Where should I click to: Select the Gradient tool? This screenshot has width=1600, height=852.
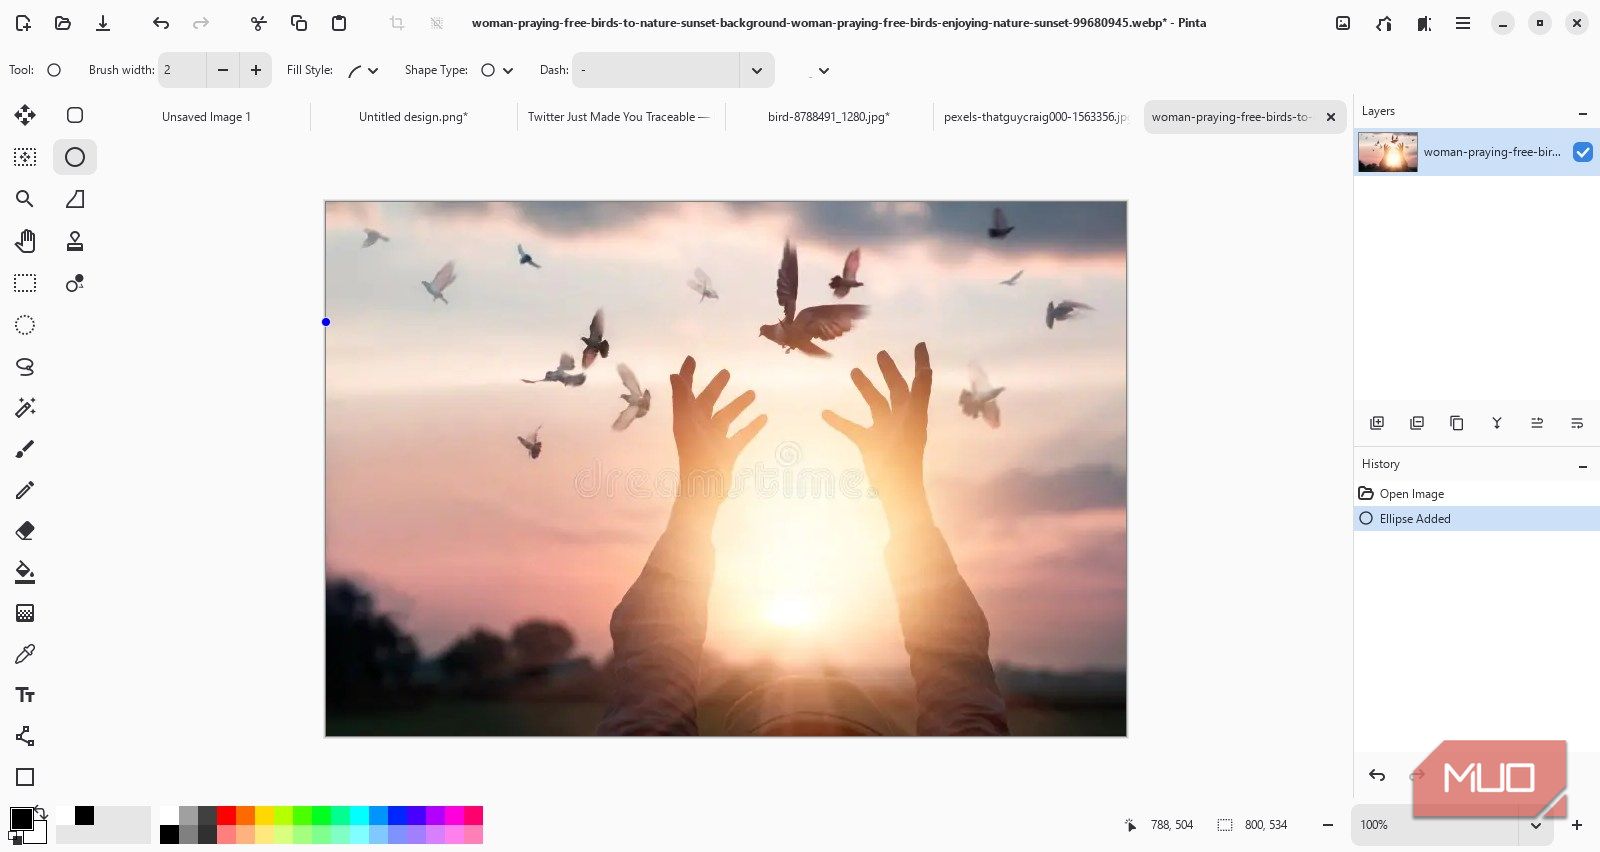coord(25,613)
